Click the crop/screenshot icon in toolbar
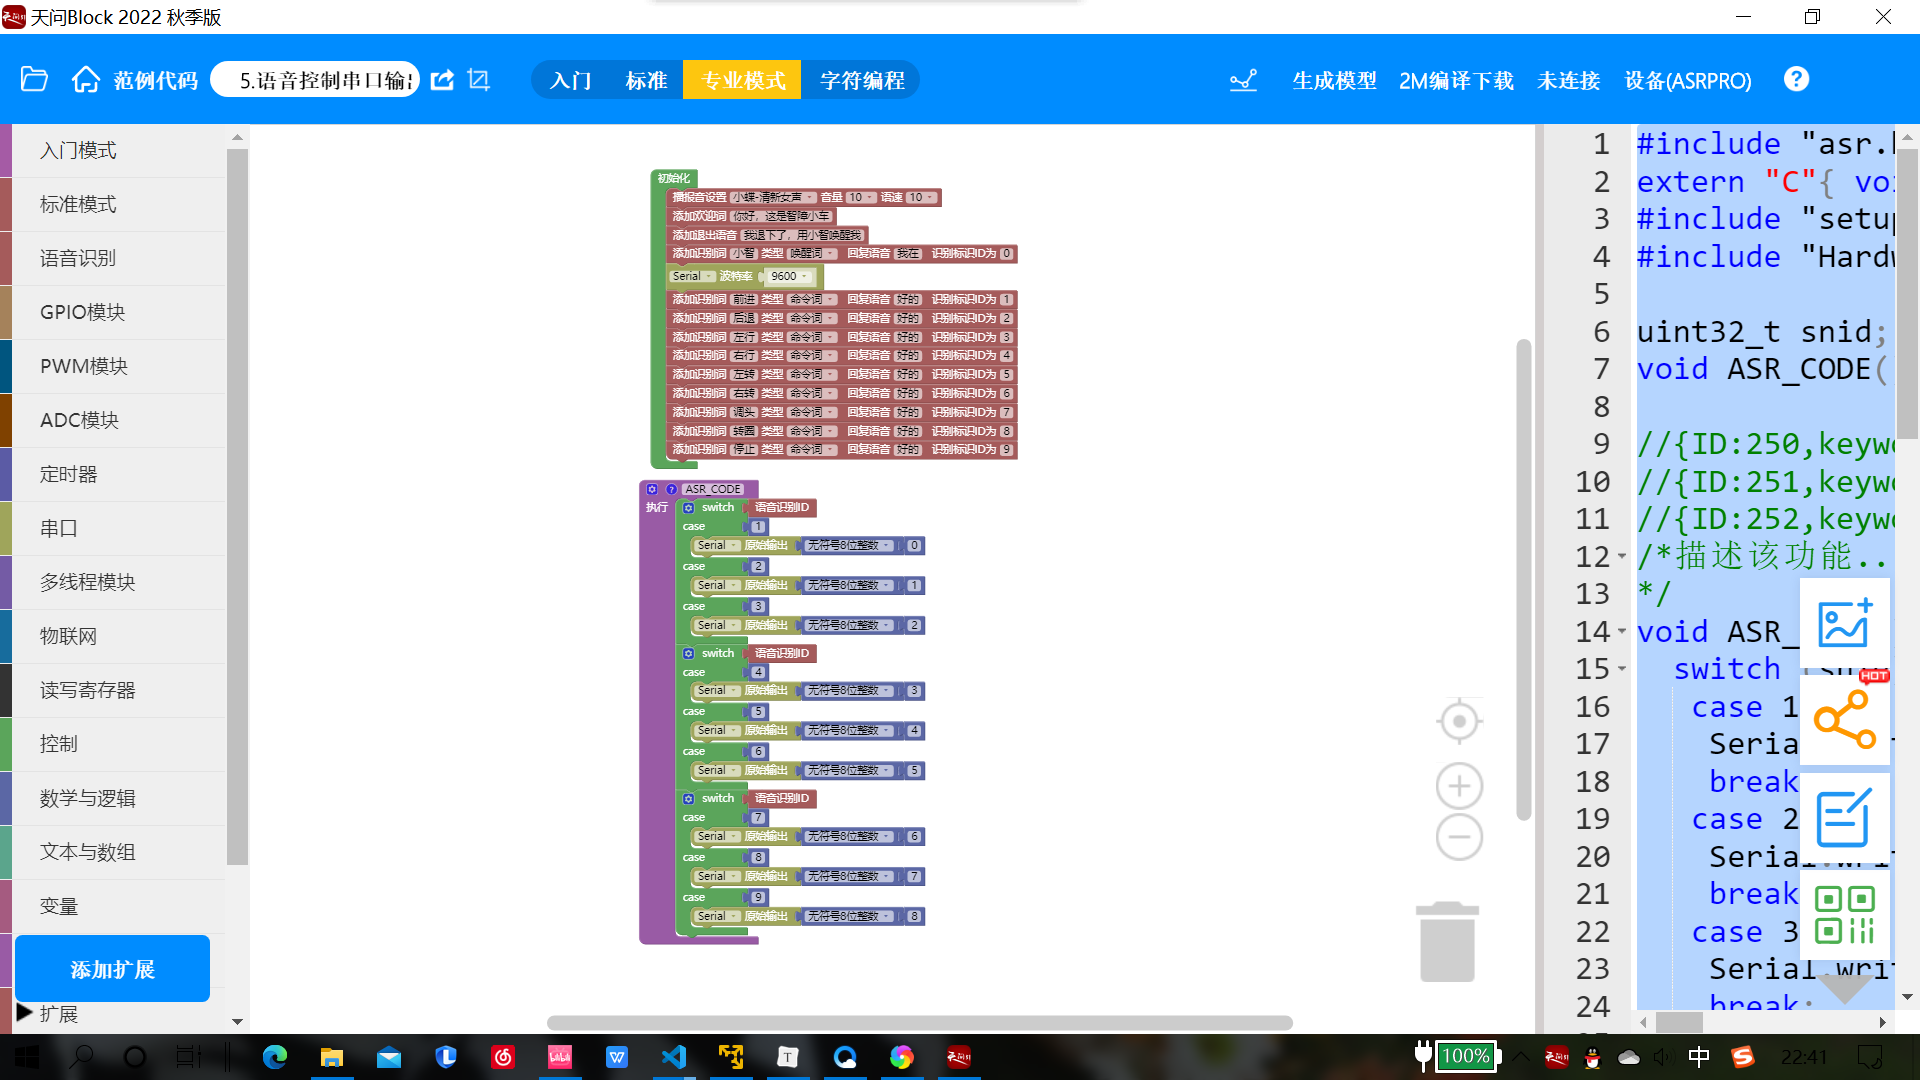Image resolution: width=1920 pixels, height=1080 pixels. click(x=479, y=80)
